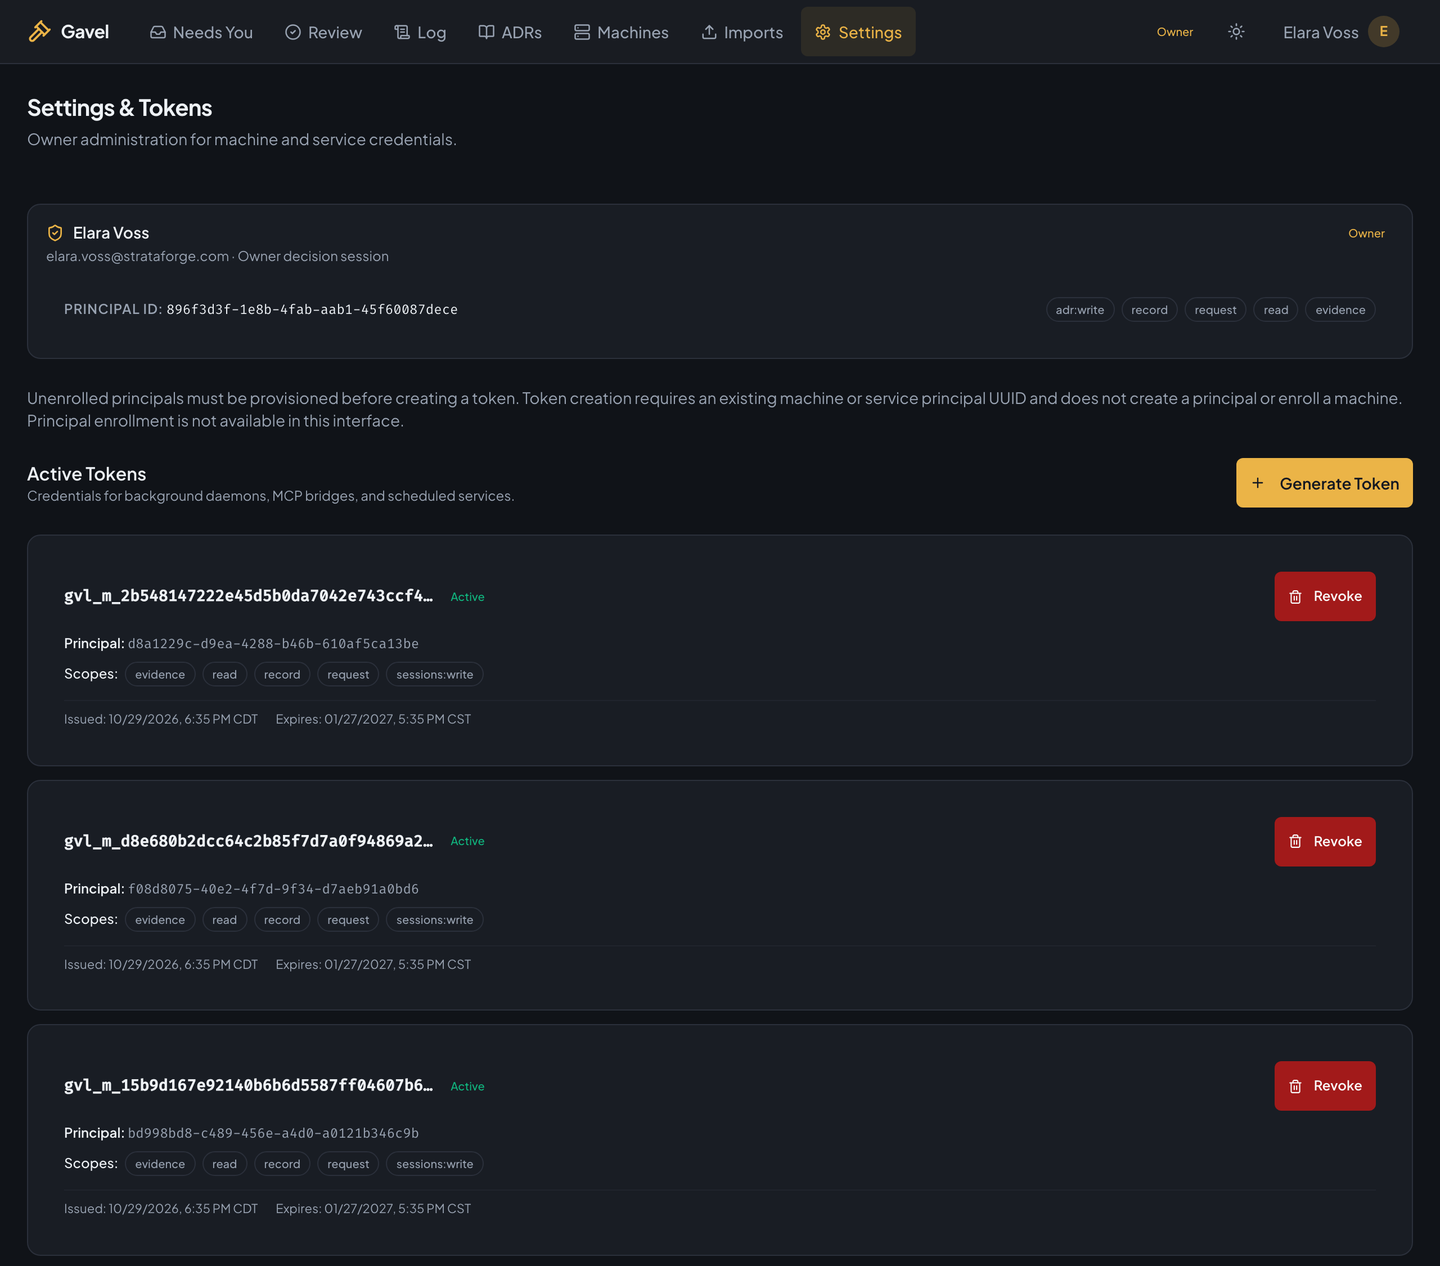1440x1266 pixels.
Task: Revoke token gvl_m_15b9d167e921
Action: point(1325,1086)
